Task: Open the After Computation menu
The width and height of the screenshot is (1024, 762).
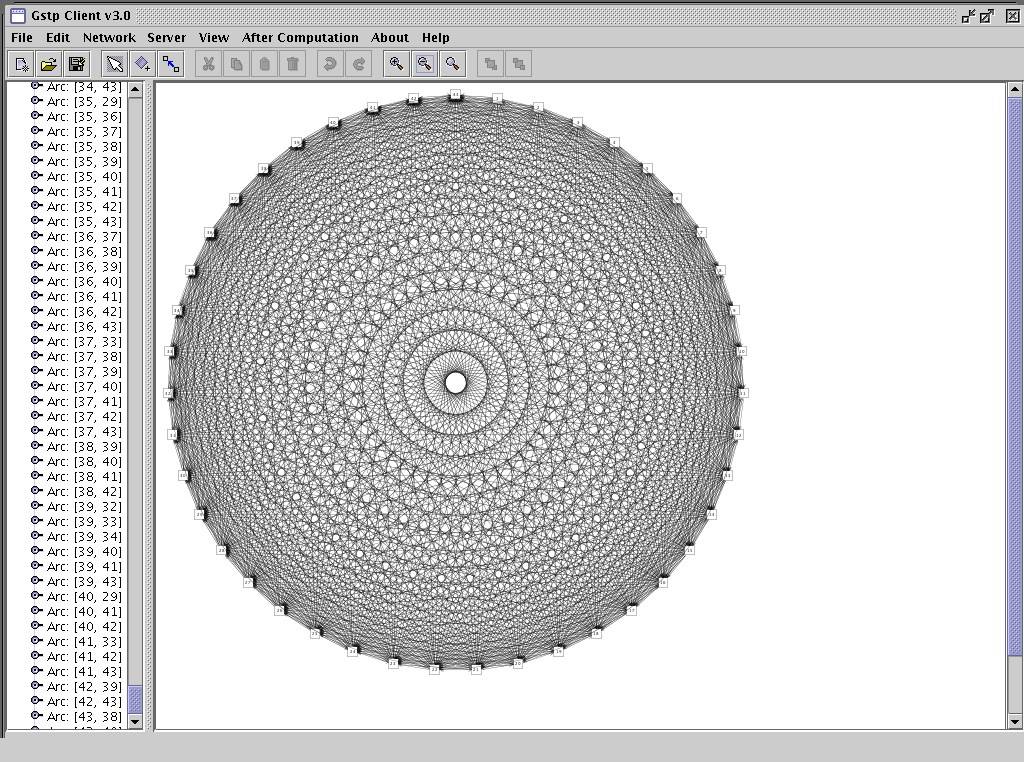Action: click(300, 37)
